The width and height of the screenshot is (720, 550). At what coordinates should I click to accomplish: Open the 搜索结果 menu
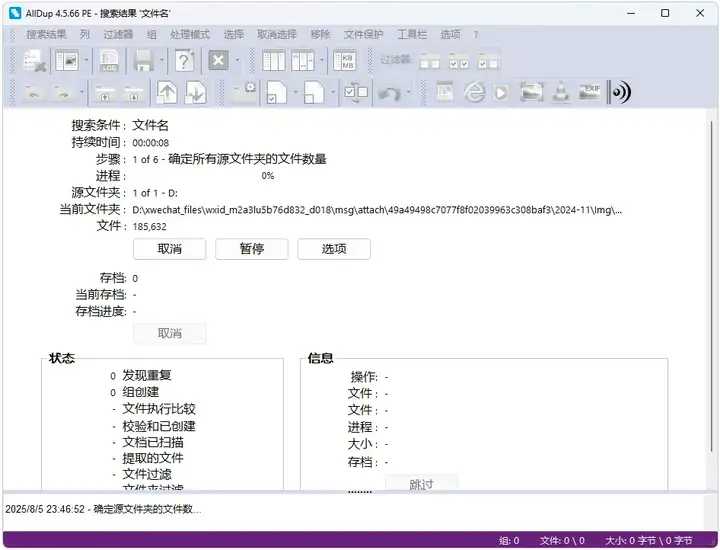(46, 34)
